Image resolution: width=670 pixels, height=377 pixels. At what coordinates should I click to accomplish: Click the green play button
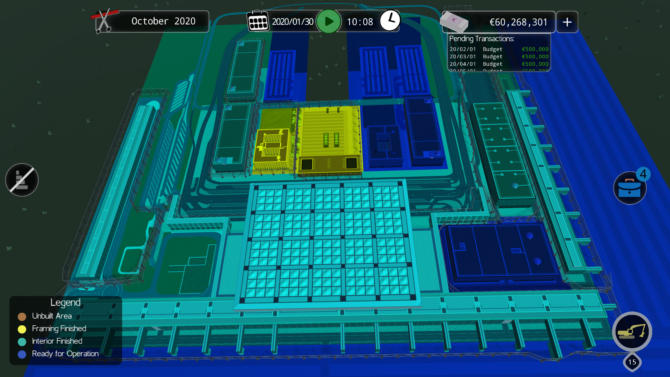pos(328,21)
